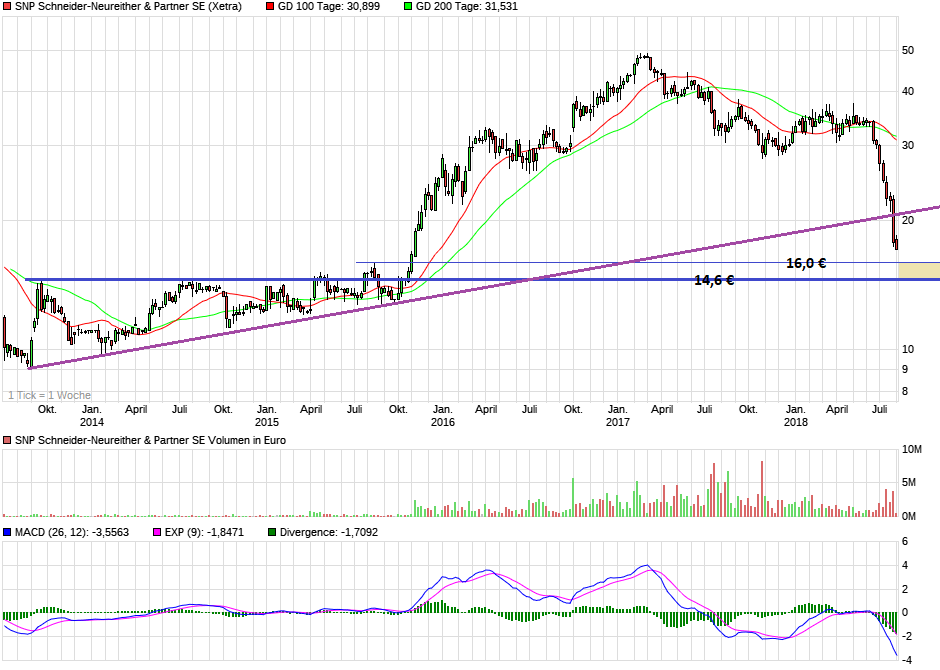Viewport: 940px width, 670px height.
Task: Click the 2017 year label on time axis
Action: [618, 422]
